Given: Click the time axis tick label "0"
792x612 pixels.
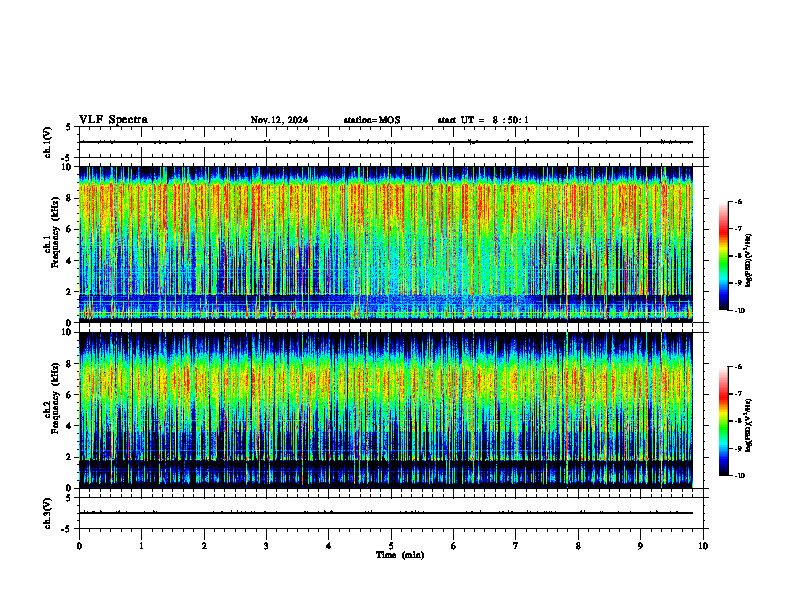Looking at the screenshot, I should point(79,546).
